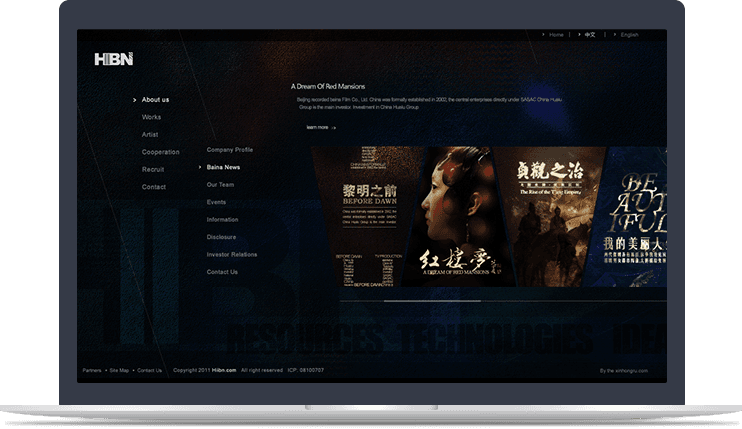Open Disclosure submenu item
Screen dimensions: 742x429
(221, 237)
